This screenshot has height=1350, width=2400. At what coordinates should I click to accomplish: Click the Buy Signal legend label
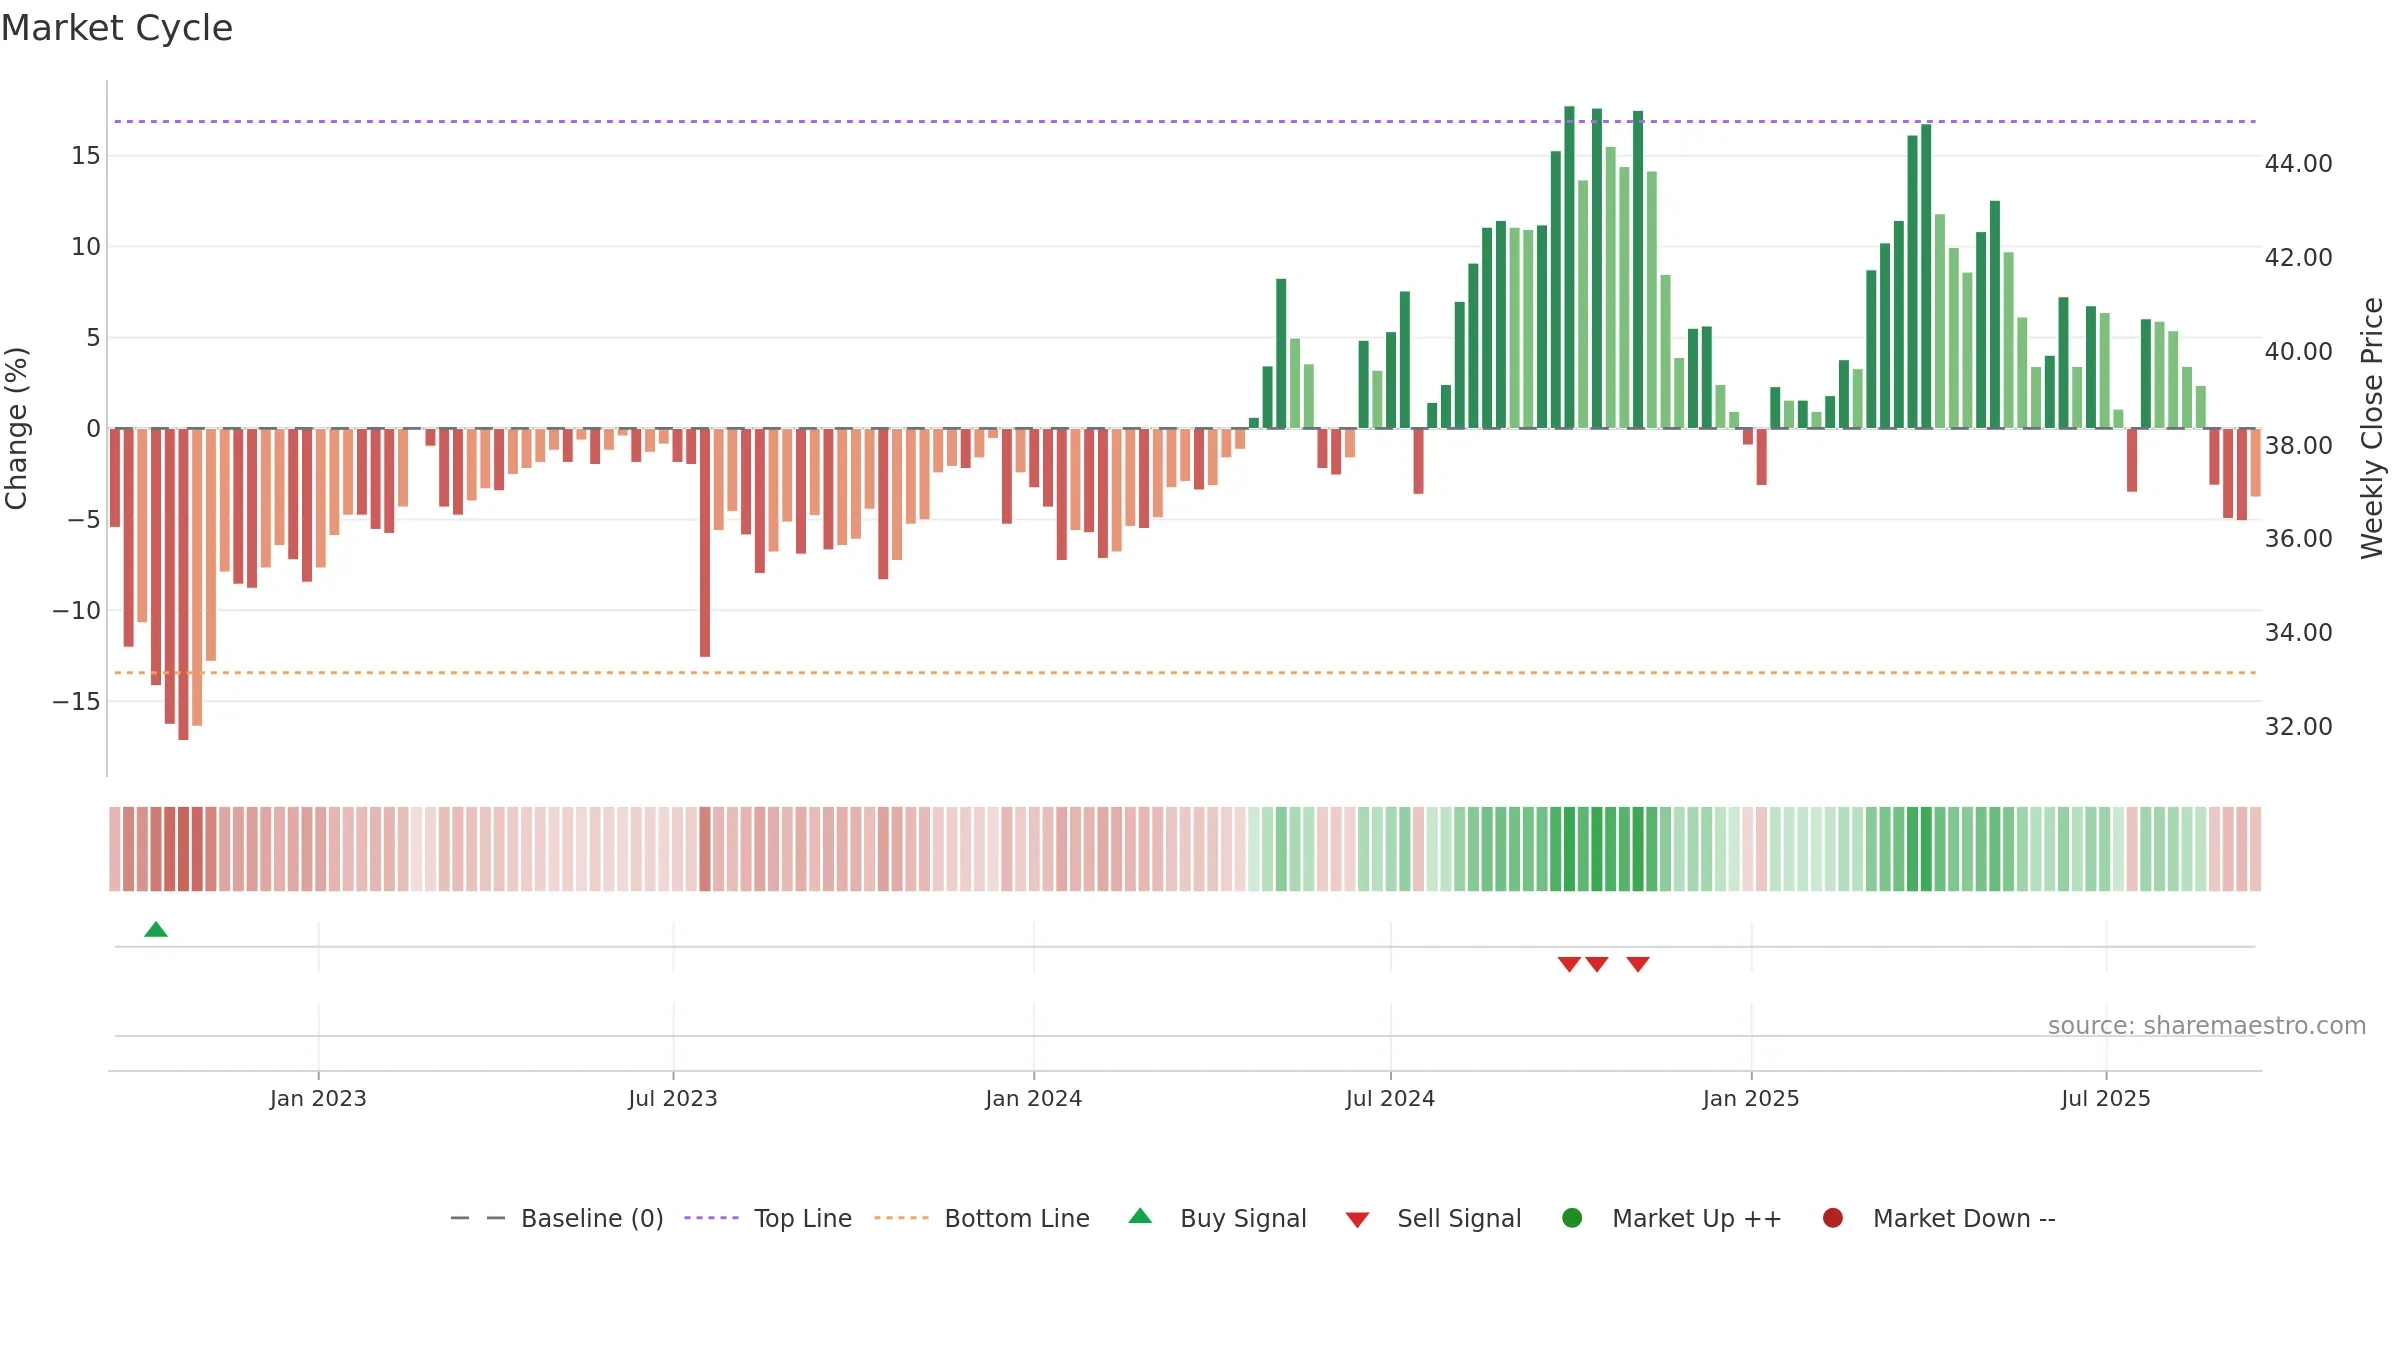point(1243,1218)
